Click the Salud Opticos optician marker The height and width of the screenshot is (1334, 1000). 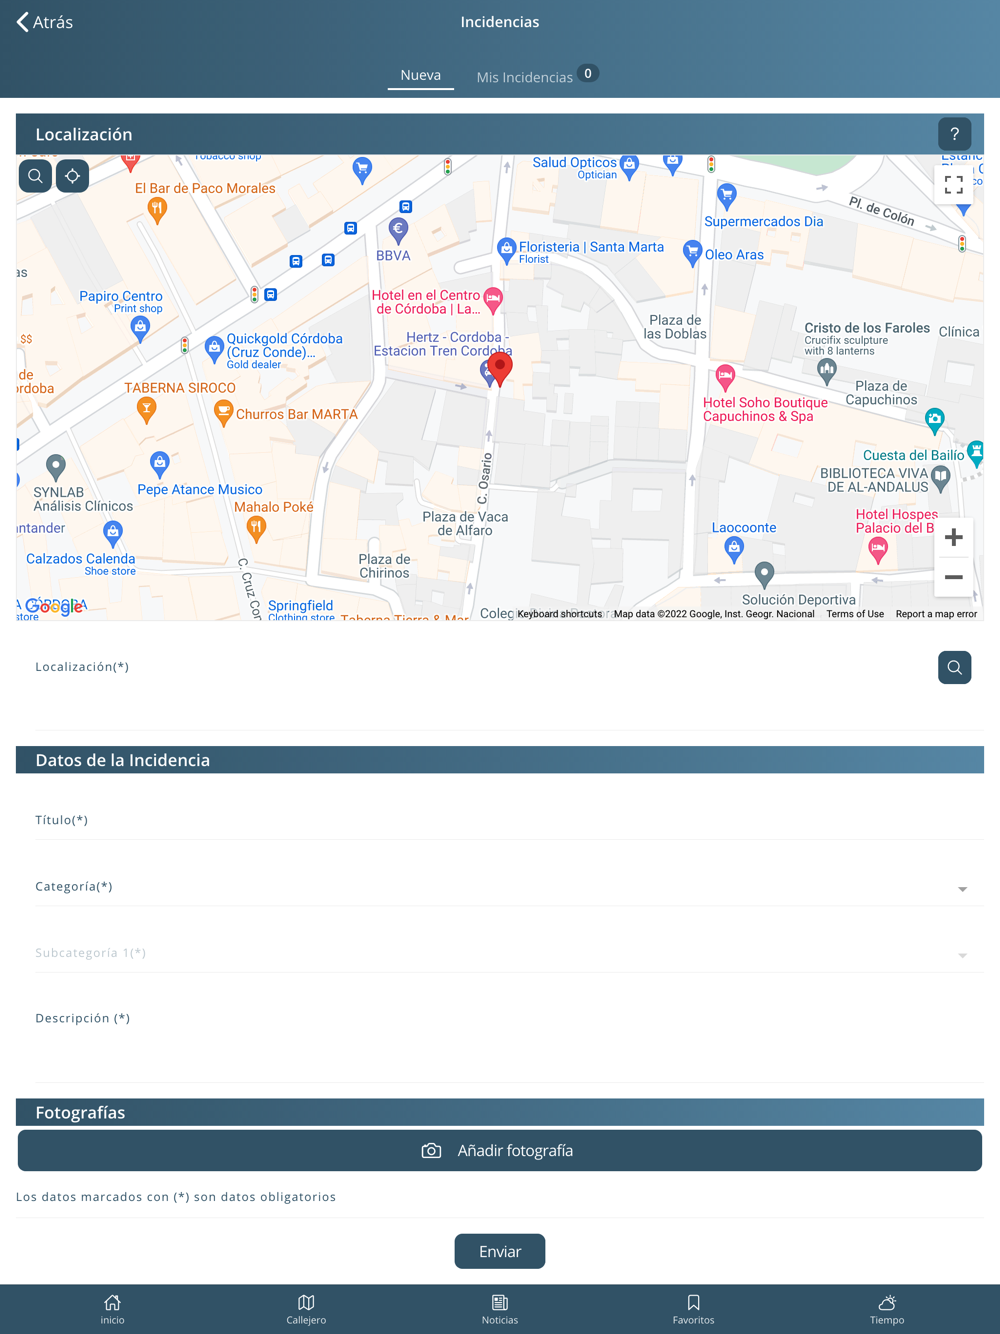pyautogui.click(x=629, y=166)
